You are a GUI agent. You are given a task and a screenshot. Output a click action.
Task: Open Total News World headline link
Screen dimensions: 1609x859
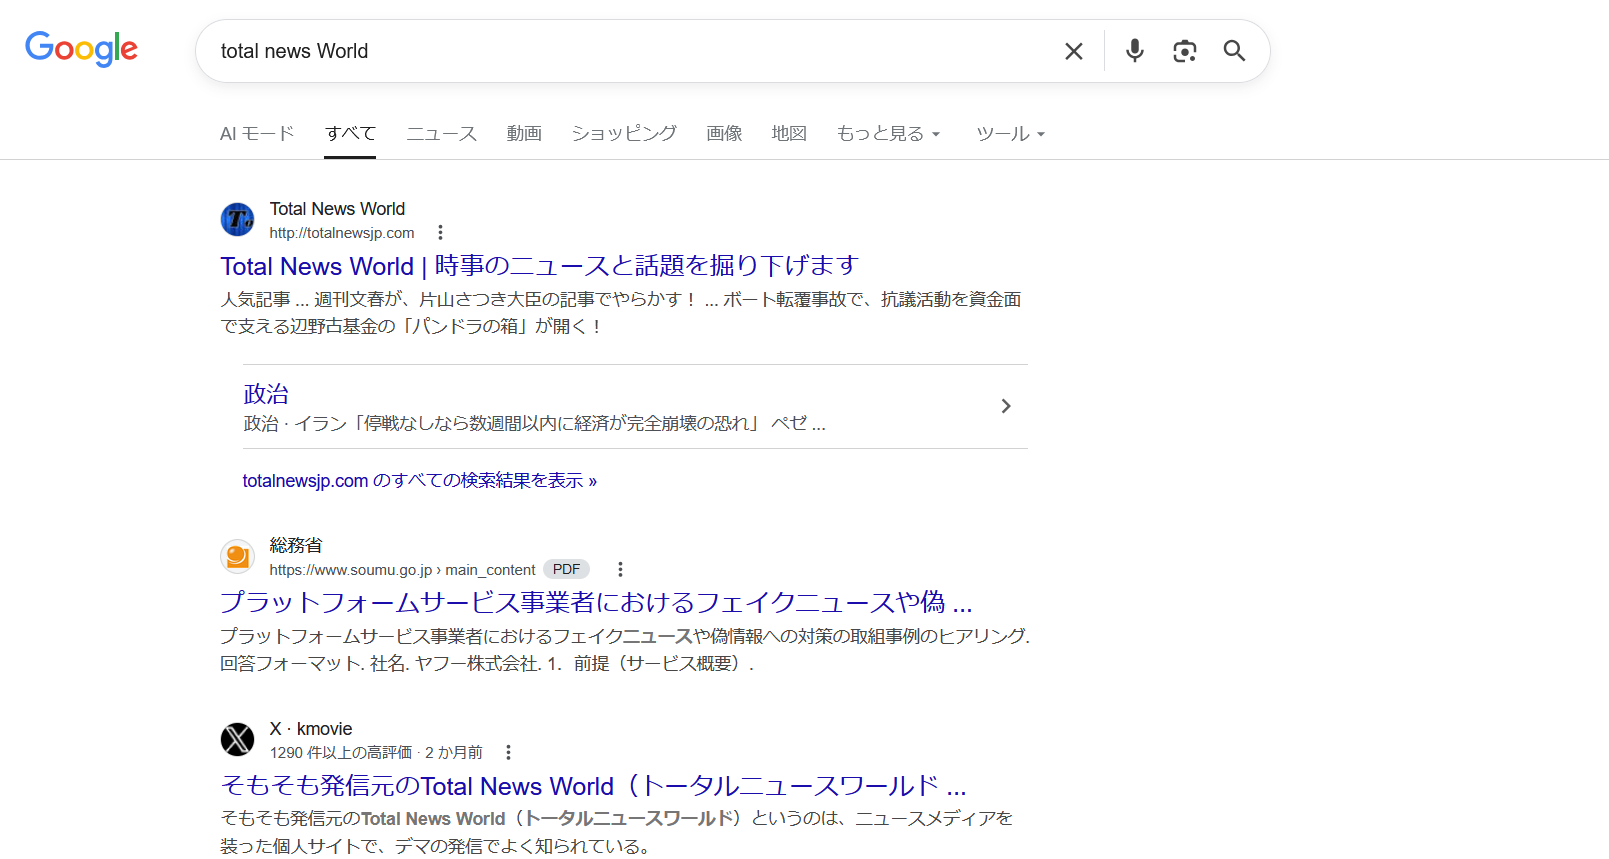[x=539, y=266]
